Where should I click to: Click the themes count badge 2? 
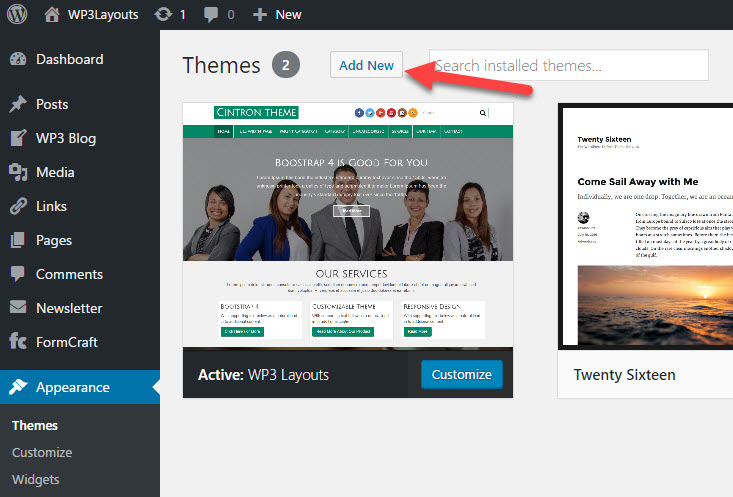pos(286,65)
